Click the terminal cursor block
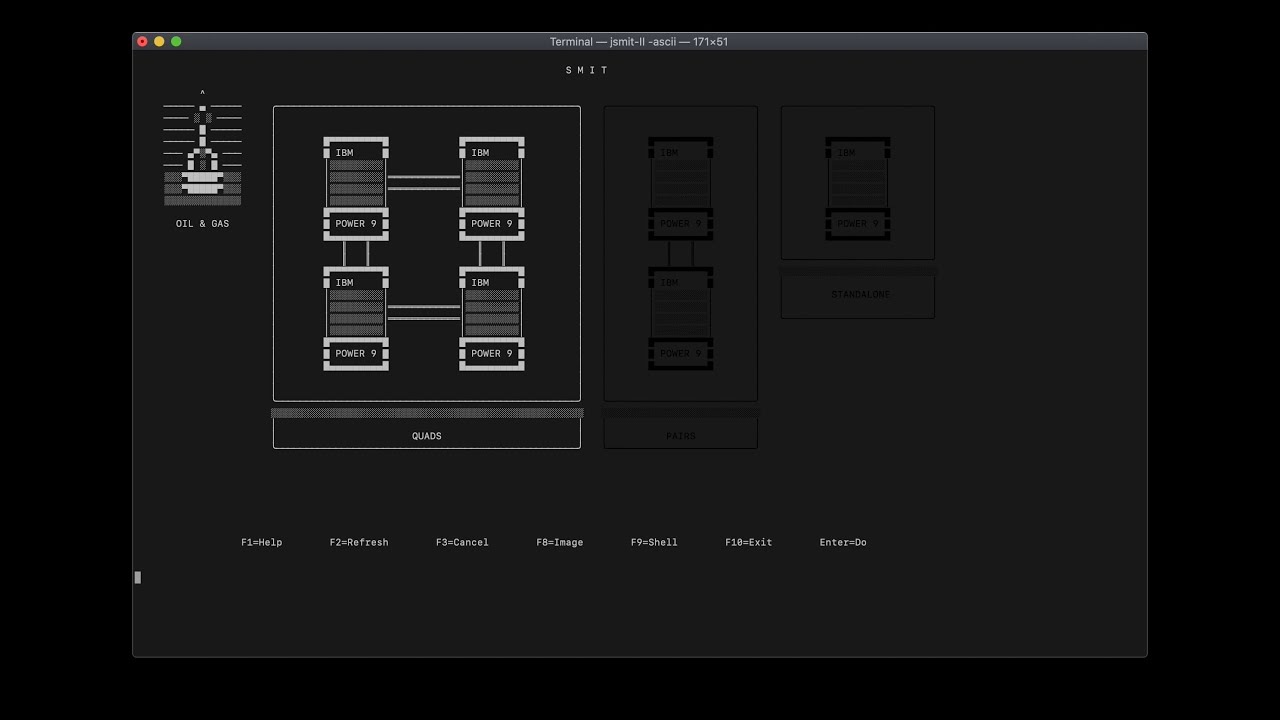Image resolution: width=1280 pixels, height=720 pixels. [x=138, y=577]
